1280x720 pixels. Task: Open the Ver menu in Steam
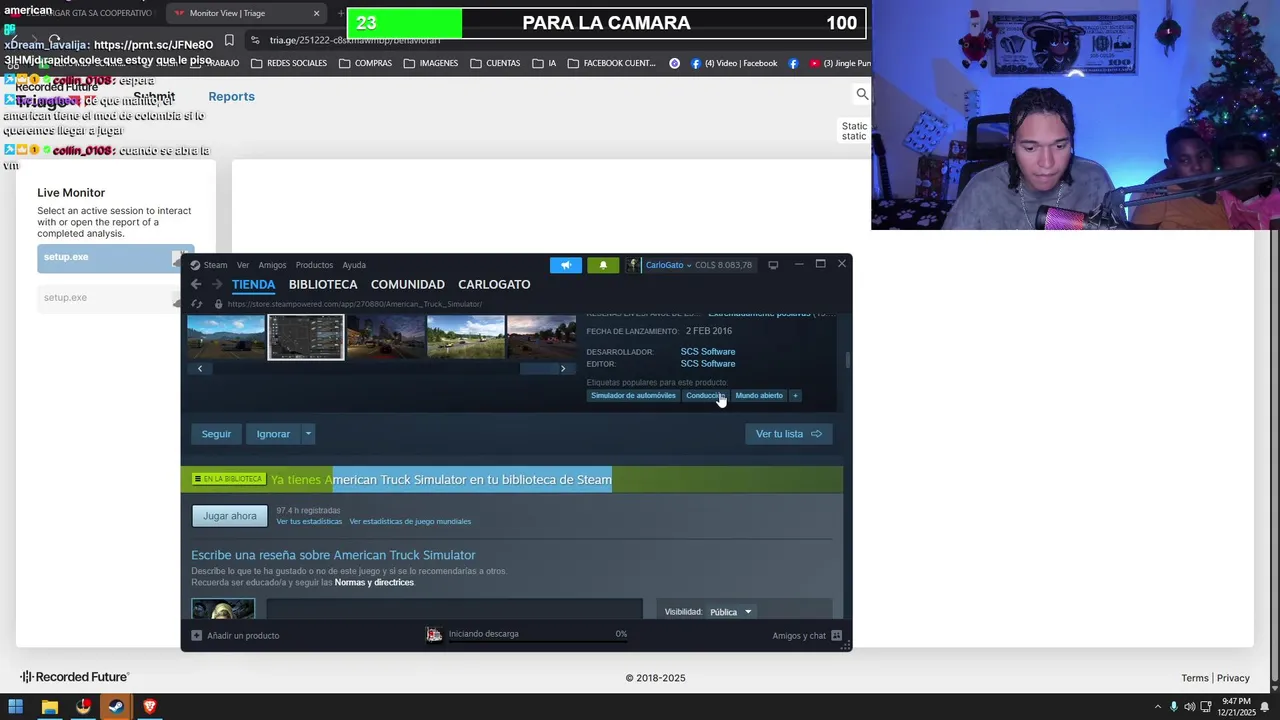click(243, 265)
